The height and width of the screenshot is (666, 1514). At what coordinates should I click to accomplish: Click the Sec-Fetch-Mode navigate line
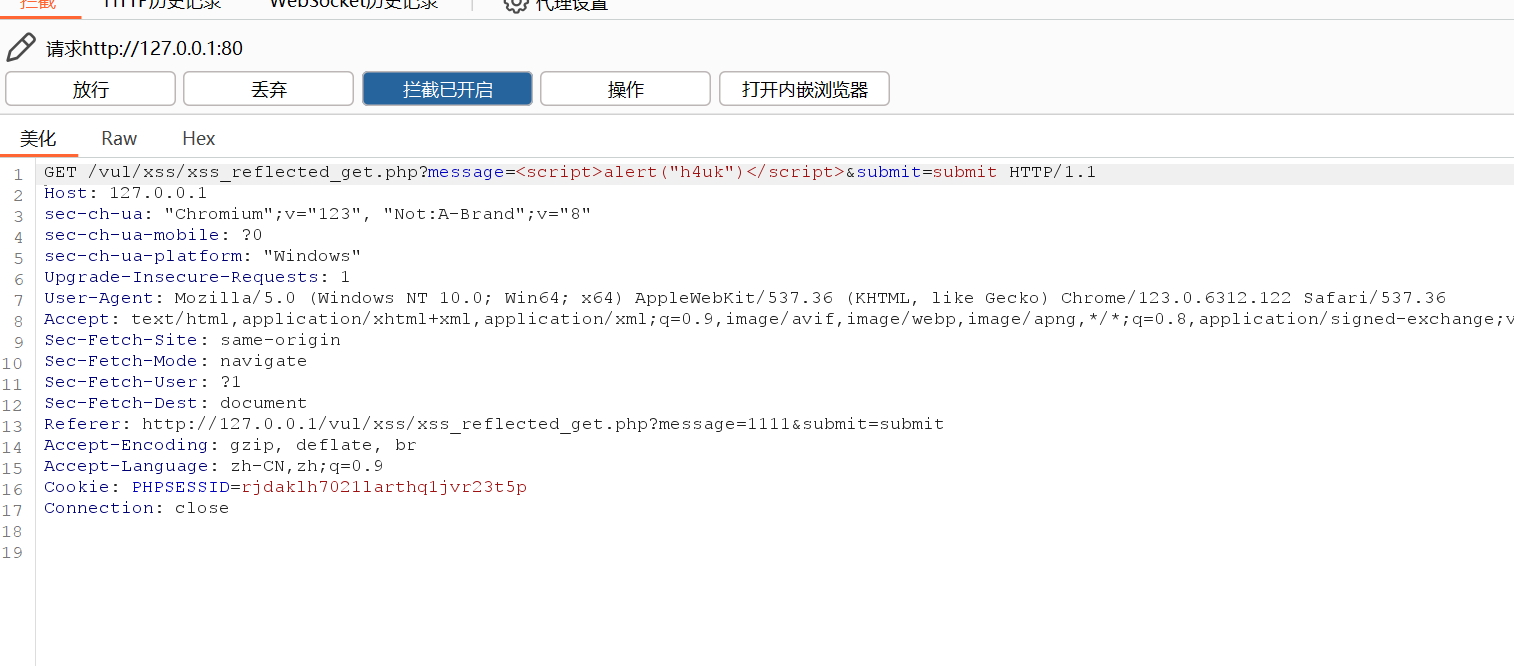click(x=175, y=361)
